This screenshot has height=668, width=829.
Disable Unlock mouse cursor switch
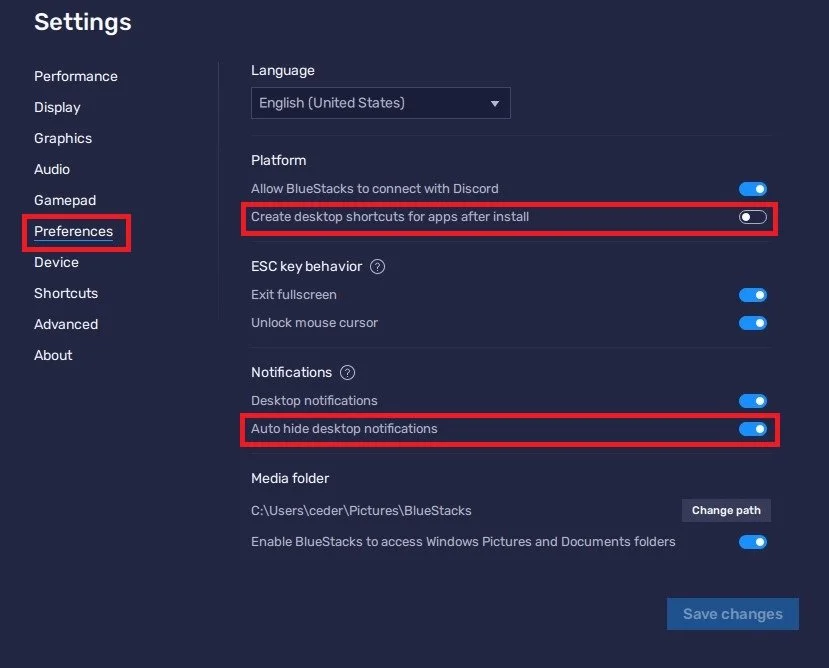click(x=753, y=323)
